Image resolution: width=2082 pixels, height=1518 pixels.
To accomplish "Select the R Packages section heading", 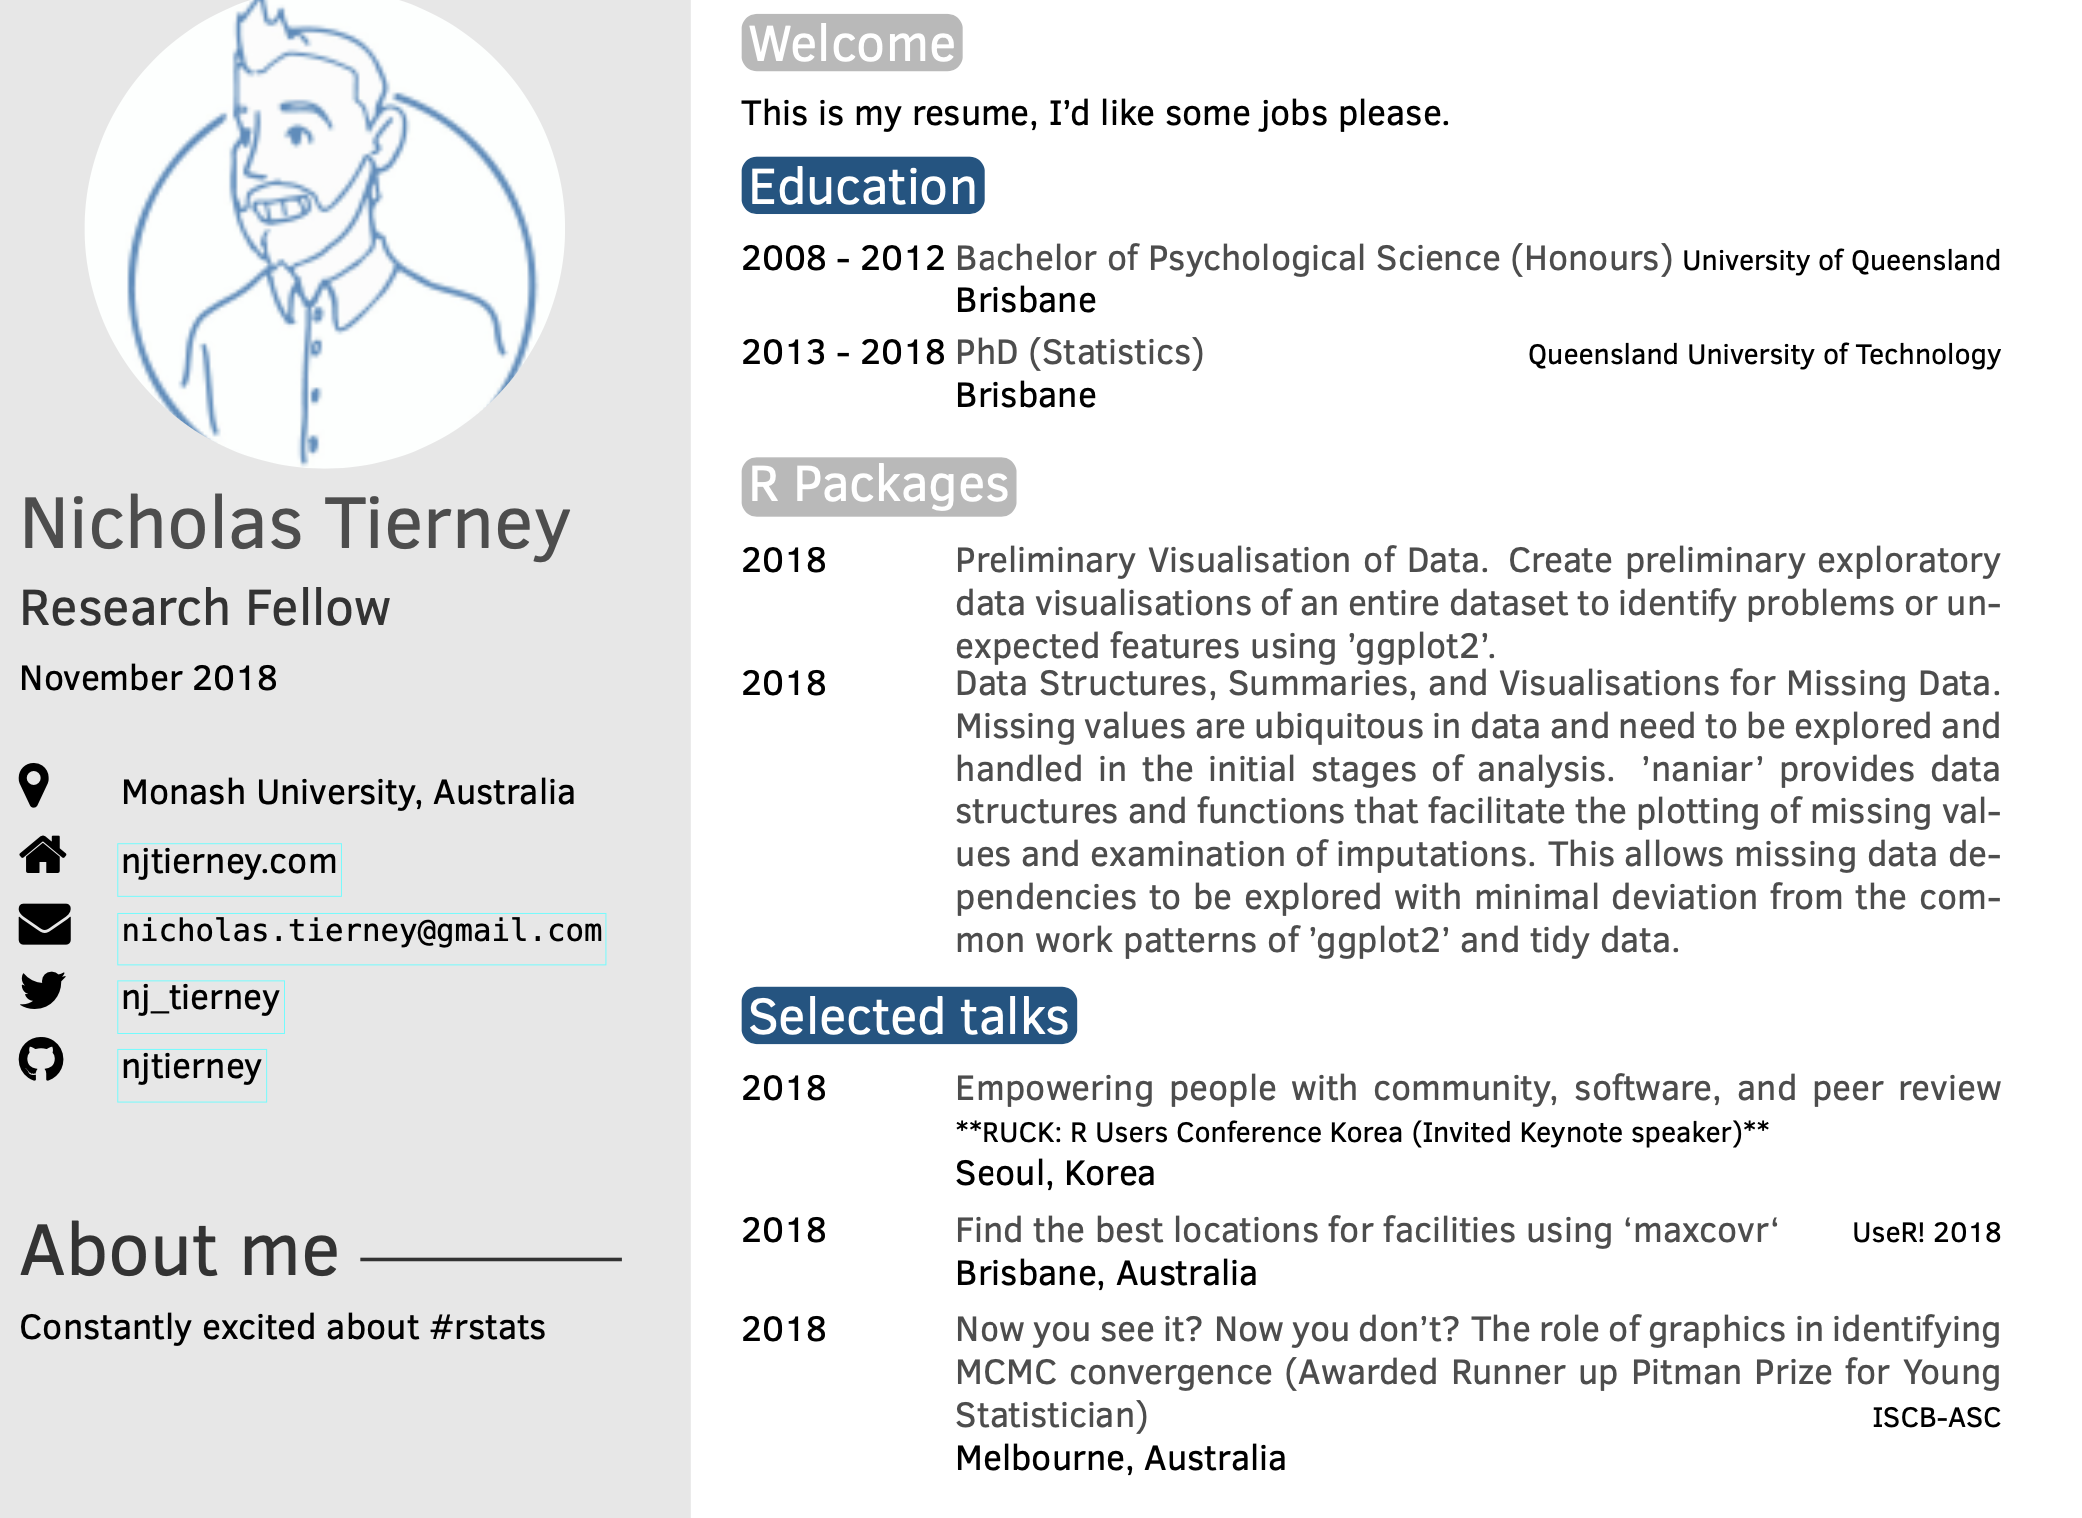I will [879, 486].
